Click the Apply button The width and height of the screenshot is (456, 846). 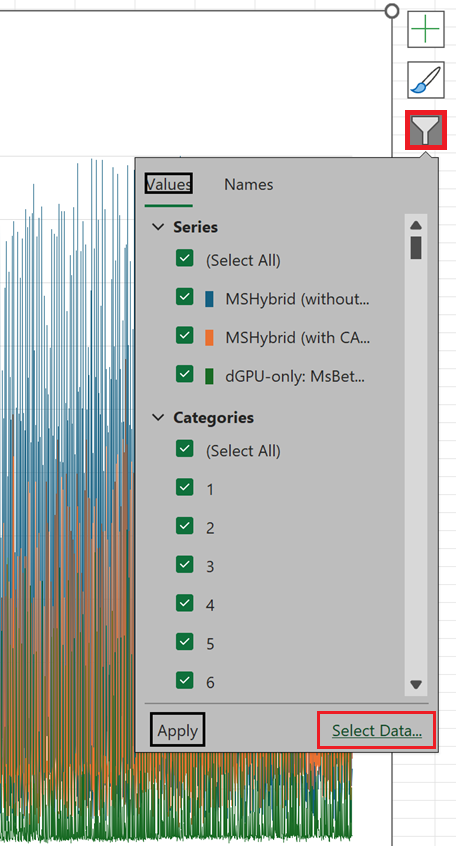tap(178, 731)
